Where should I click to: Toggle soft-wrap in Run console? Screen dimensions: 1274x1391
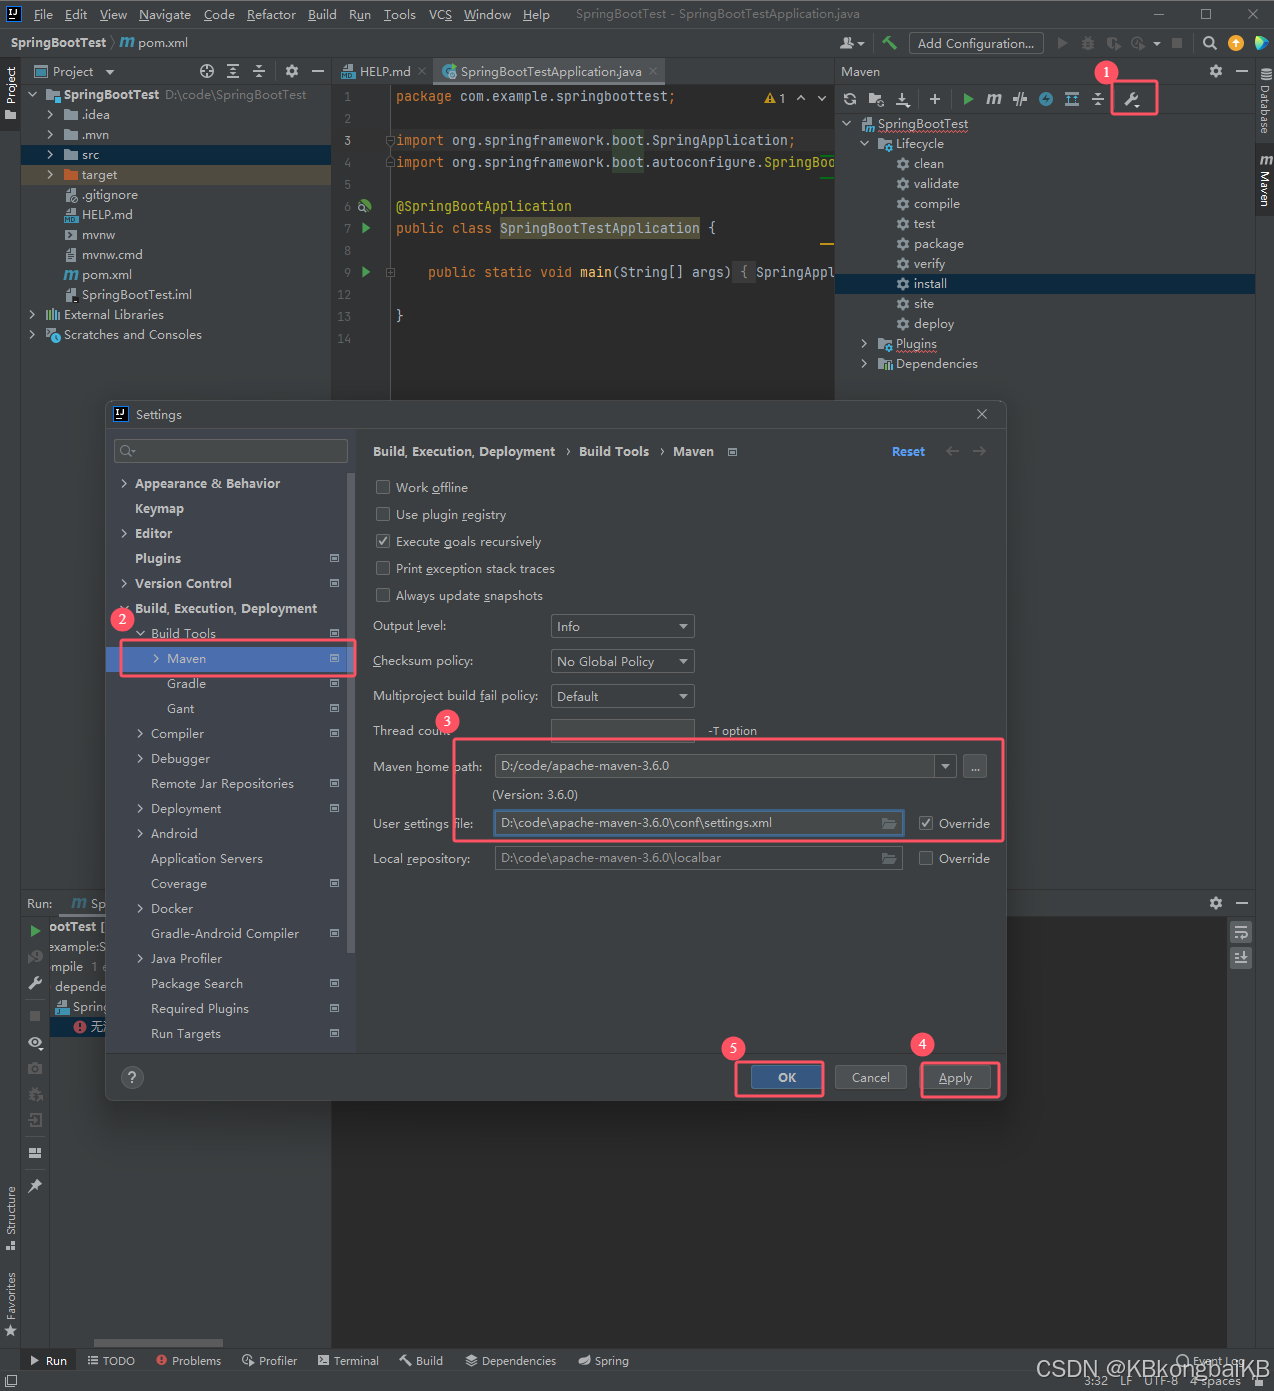coord(1241,932)
